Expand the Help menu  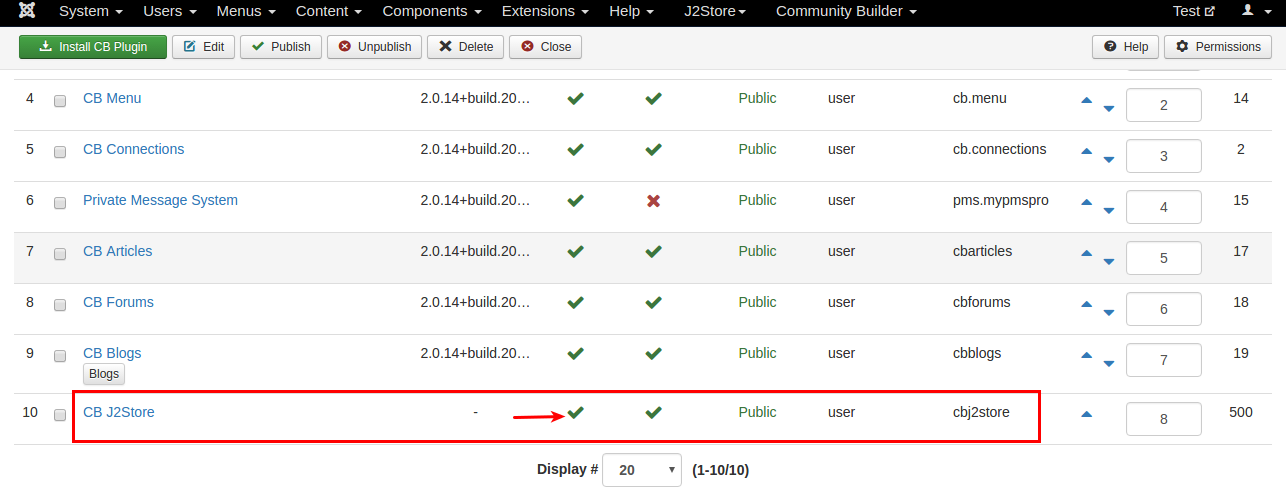pyautogui.click(x=631, y=11)
